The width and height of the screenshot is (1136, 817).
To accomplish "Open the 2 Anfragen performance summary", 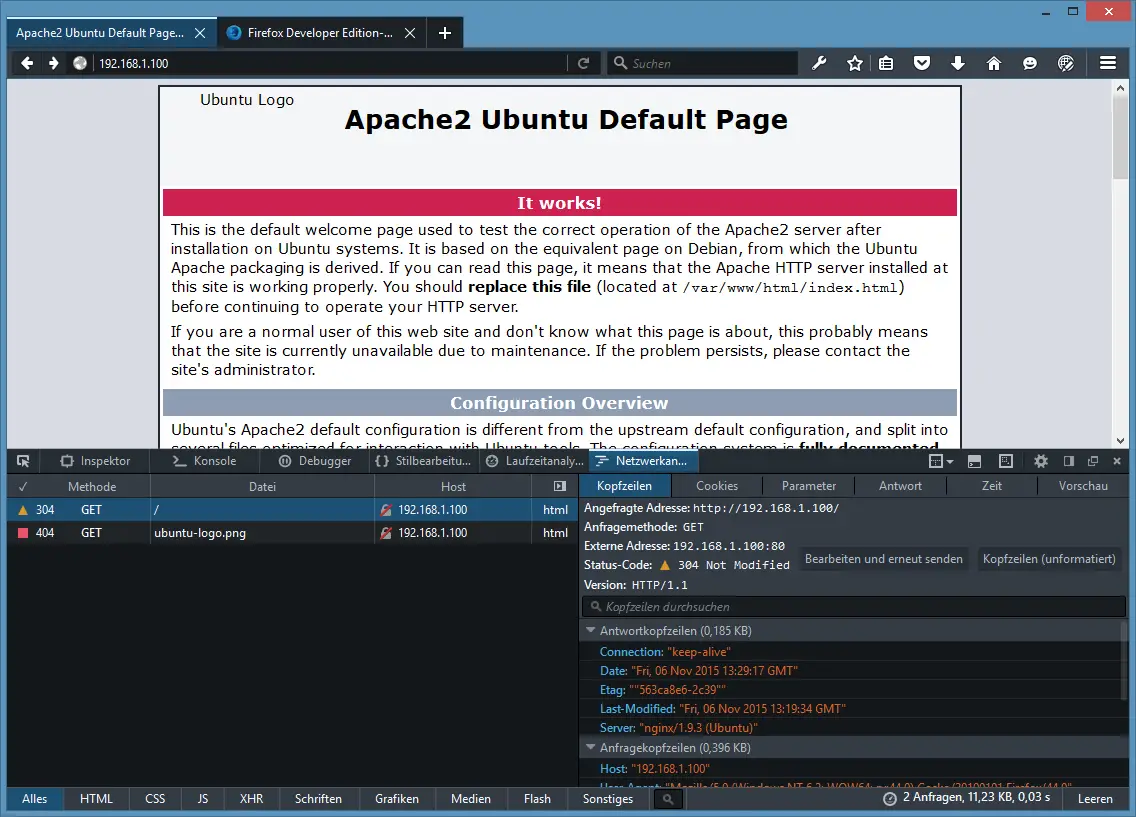I will point(966,798).
